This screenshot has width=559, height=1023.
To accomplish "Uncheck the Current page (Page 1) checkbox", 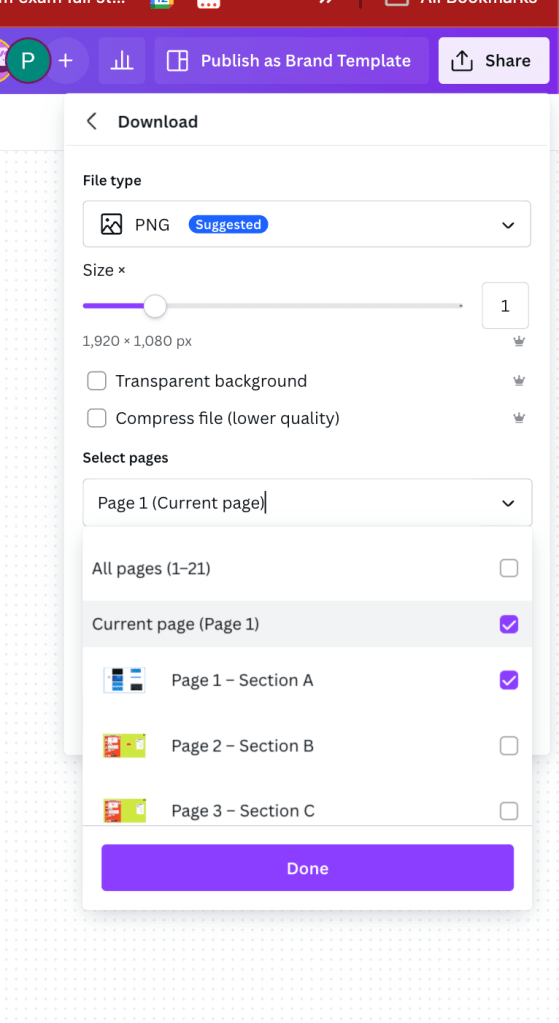I will pyautogui.click(x=509, y=624).
